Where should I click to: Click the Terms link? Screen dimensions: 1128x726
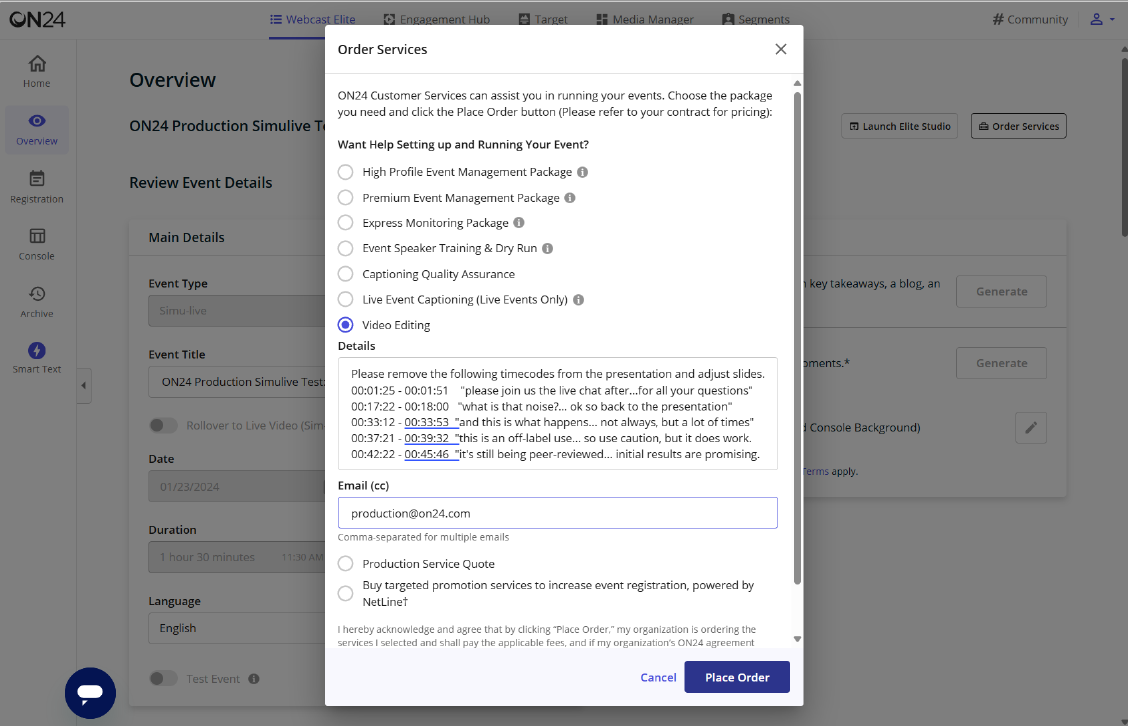816,471
